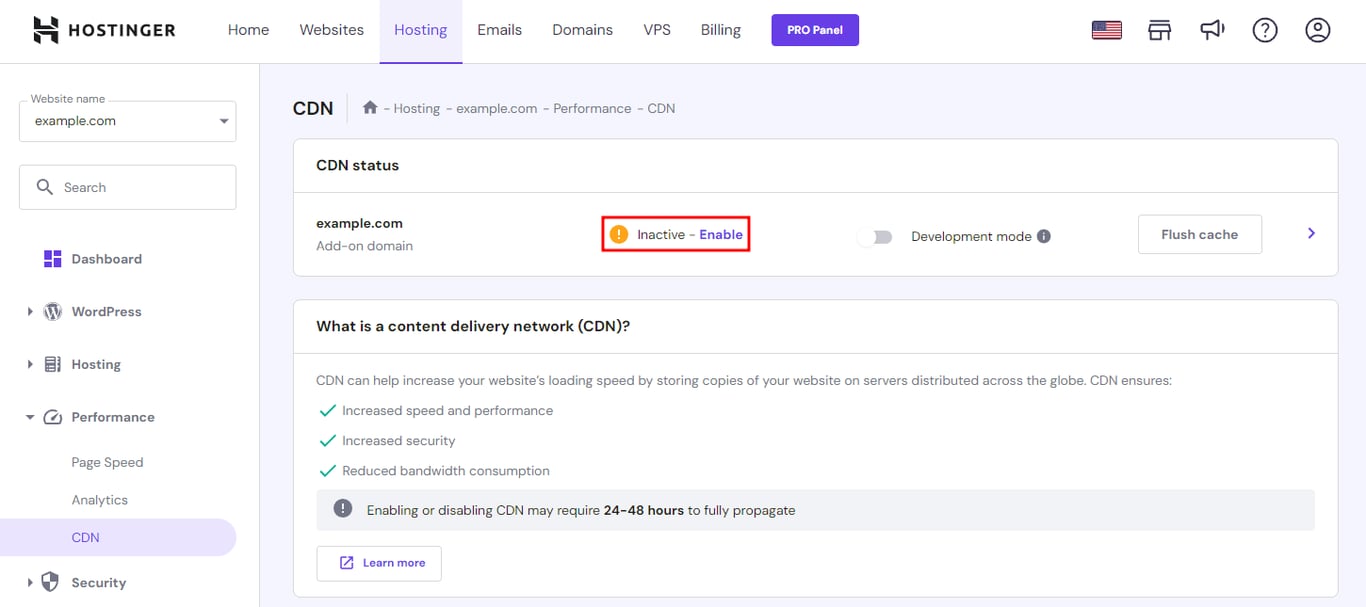Screen dimensions: 1366x607
Task: Open the Website name dropdown
Action: (127, 120)
